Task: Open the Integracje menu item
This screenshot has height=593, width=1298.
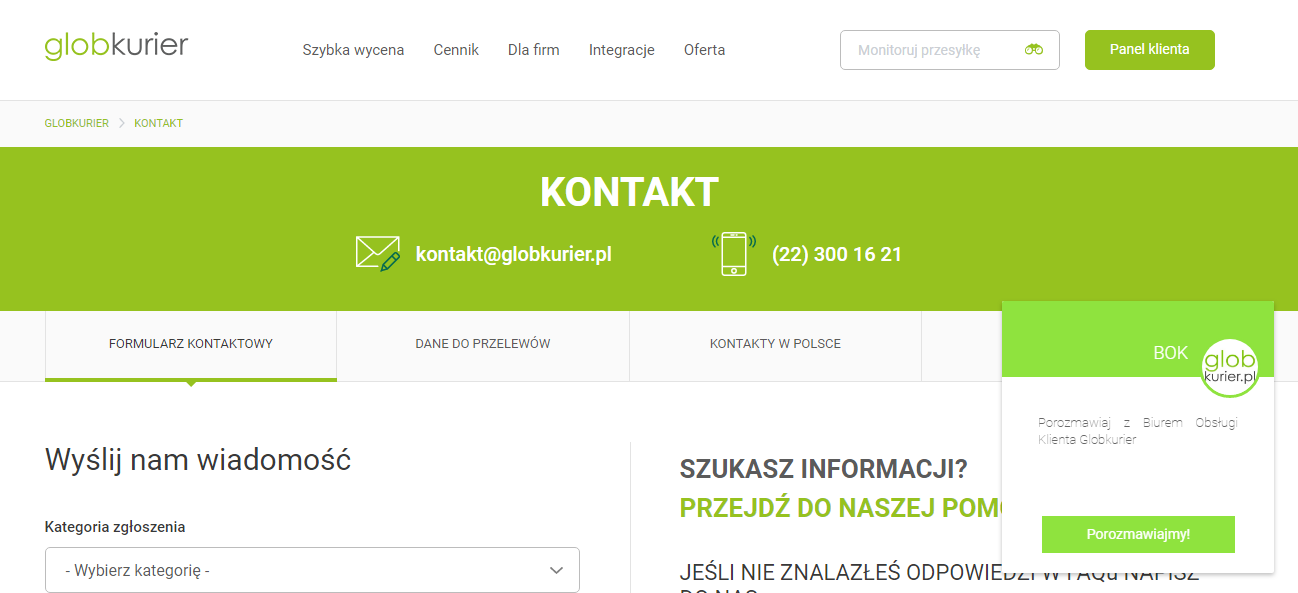Action: 621,50
